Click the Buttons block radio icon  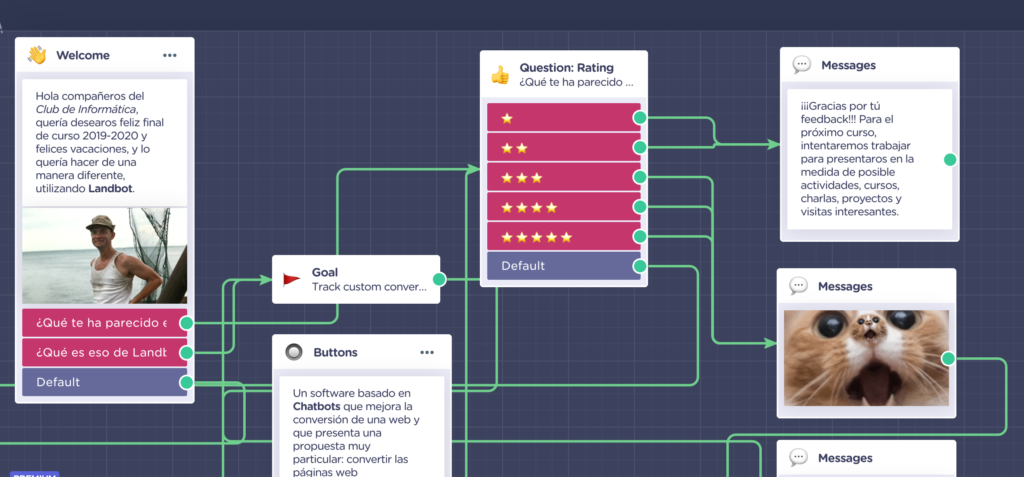pos(293,352)
